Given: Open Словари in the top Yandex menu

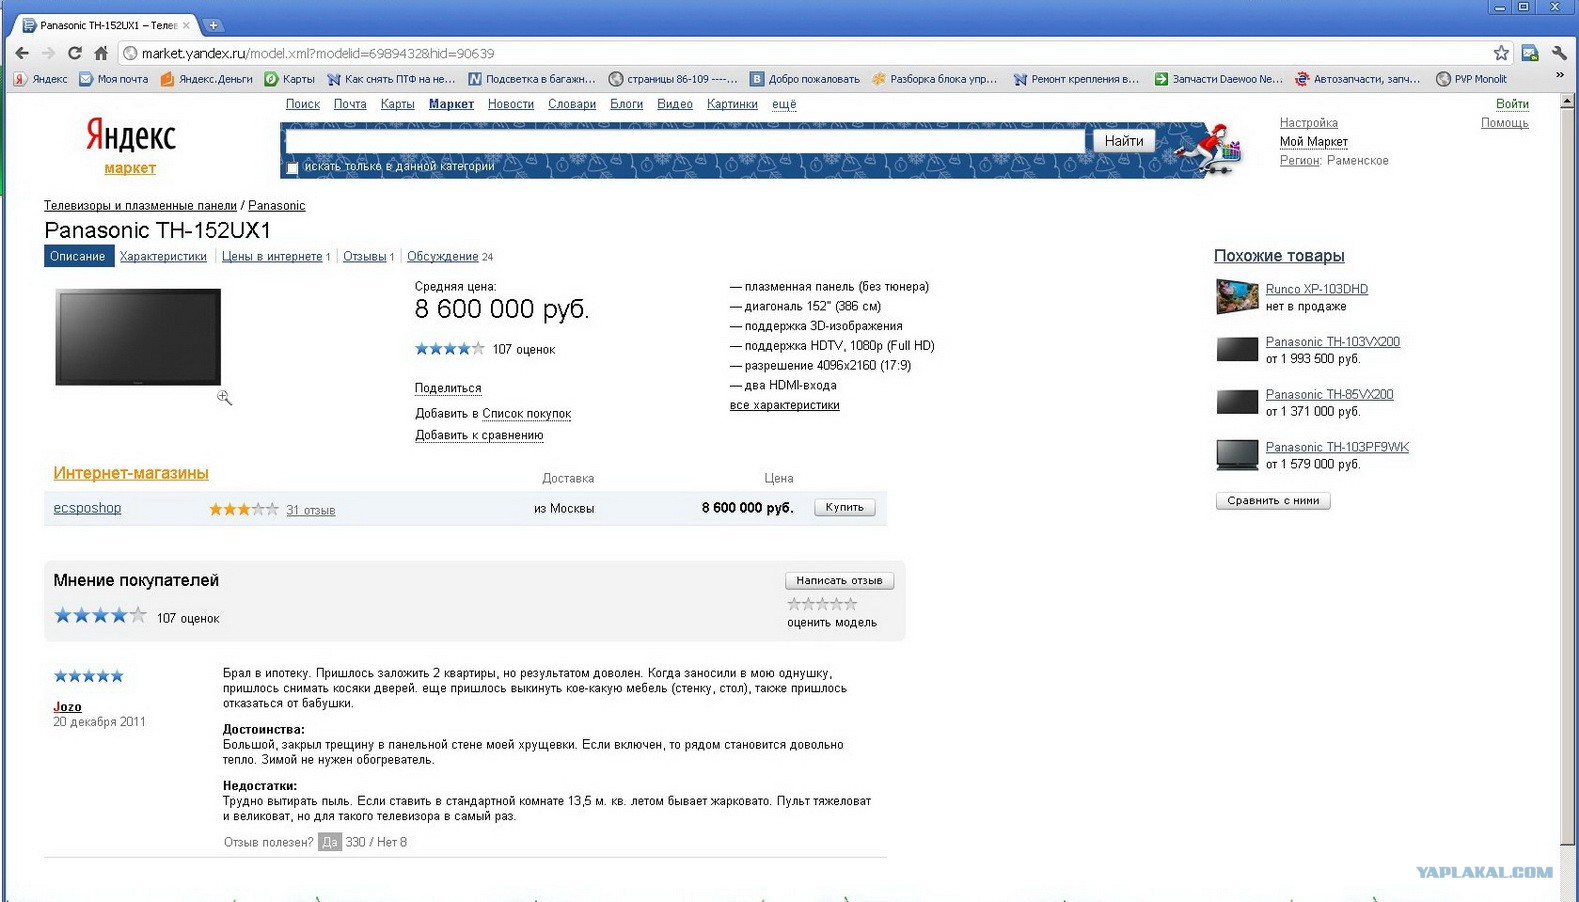Looking at the screenshot, I should [572, 104].
